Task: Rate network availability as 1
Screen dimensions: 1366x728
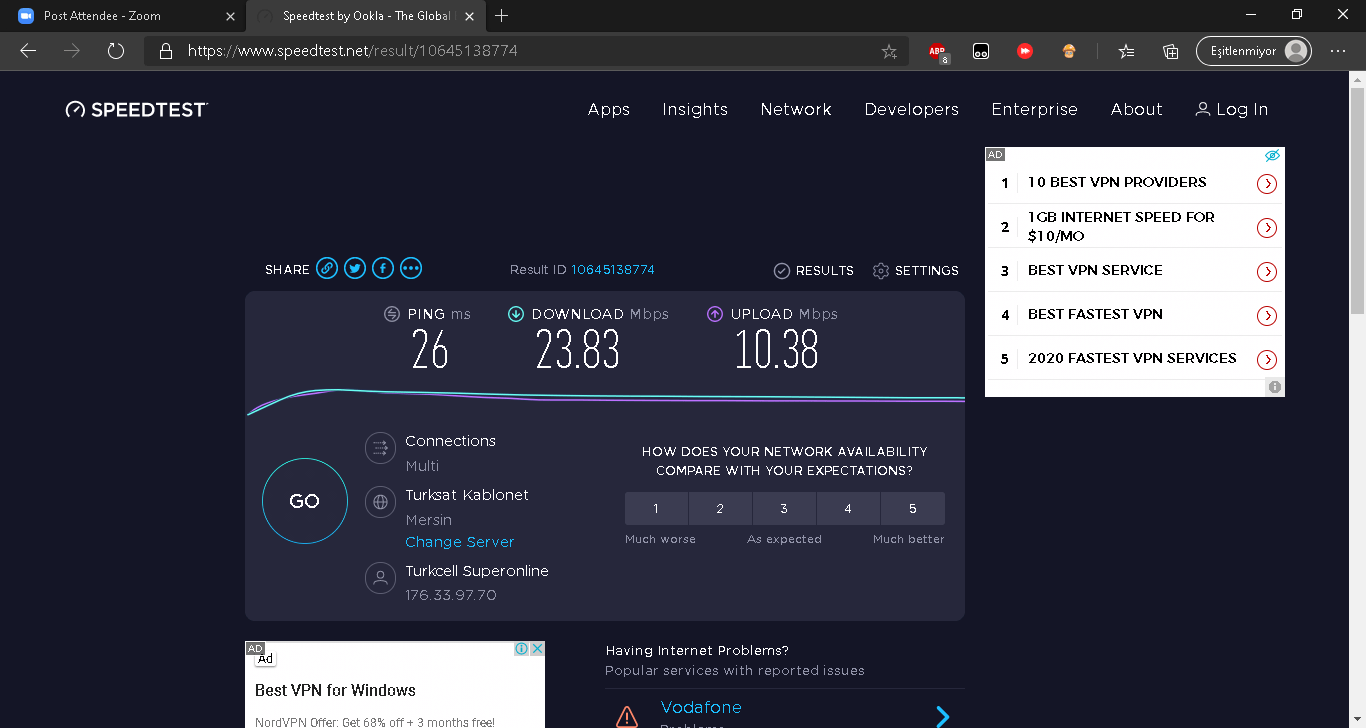Action: pyautogui.click(x=656, y=509)
